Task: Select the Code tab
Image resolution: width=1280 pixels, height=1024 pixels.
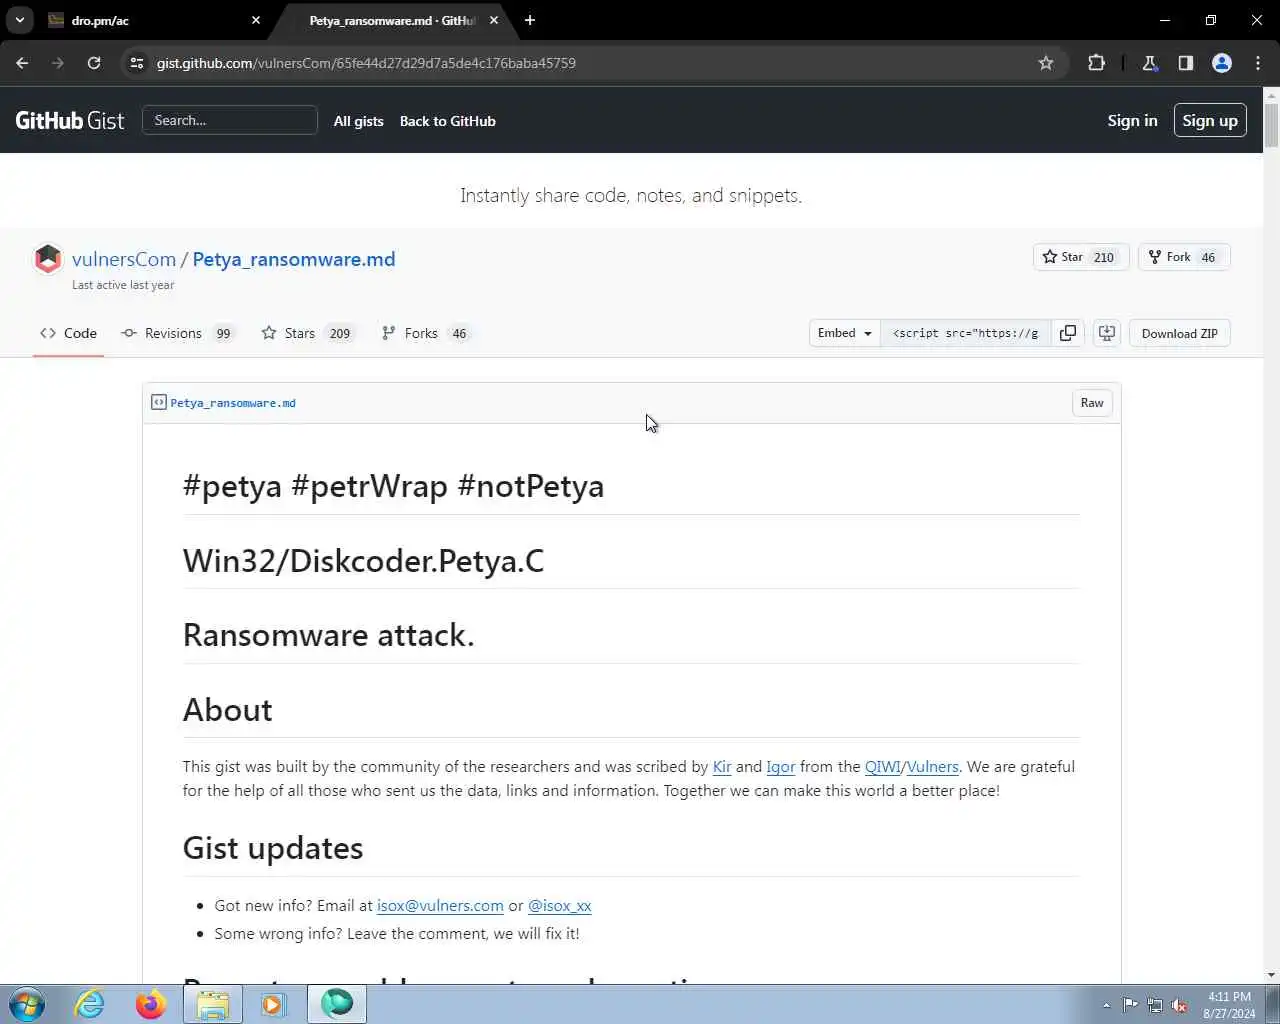Action: click(x=68, y=333)
